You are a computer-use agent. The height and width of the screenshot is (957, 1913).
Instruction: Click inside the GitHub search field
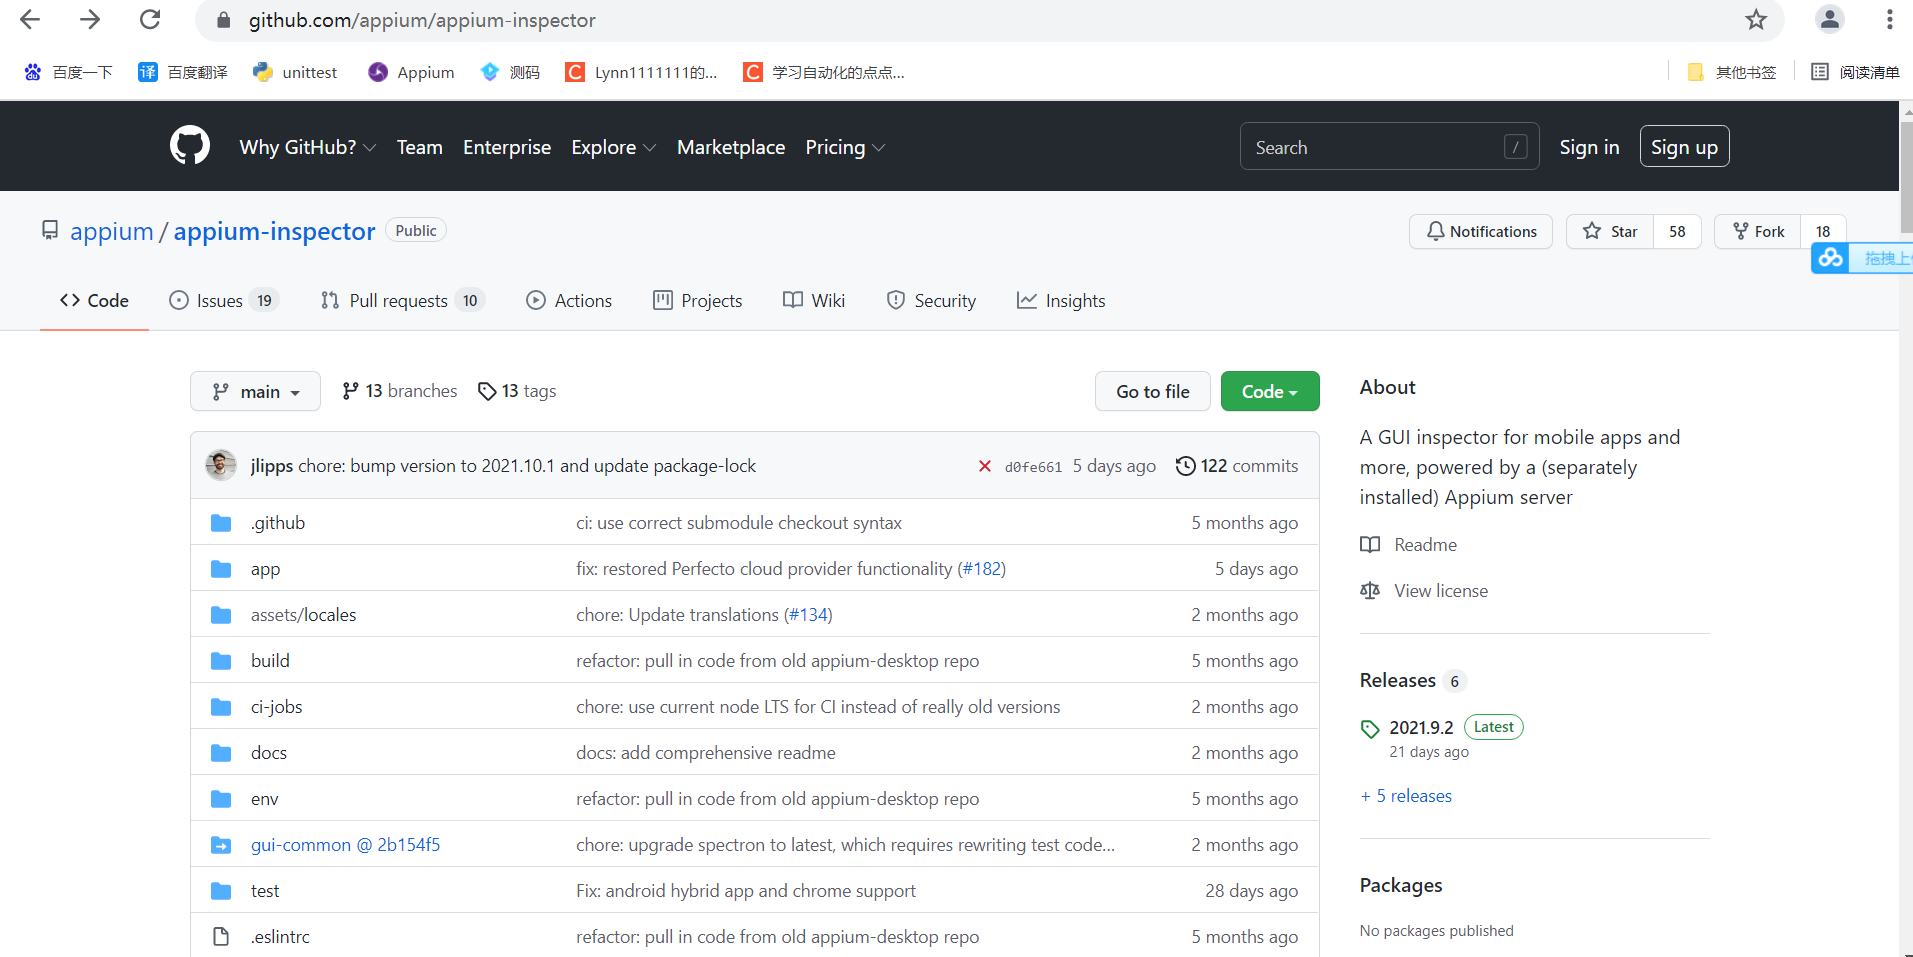tap(1380, 146)
